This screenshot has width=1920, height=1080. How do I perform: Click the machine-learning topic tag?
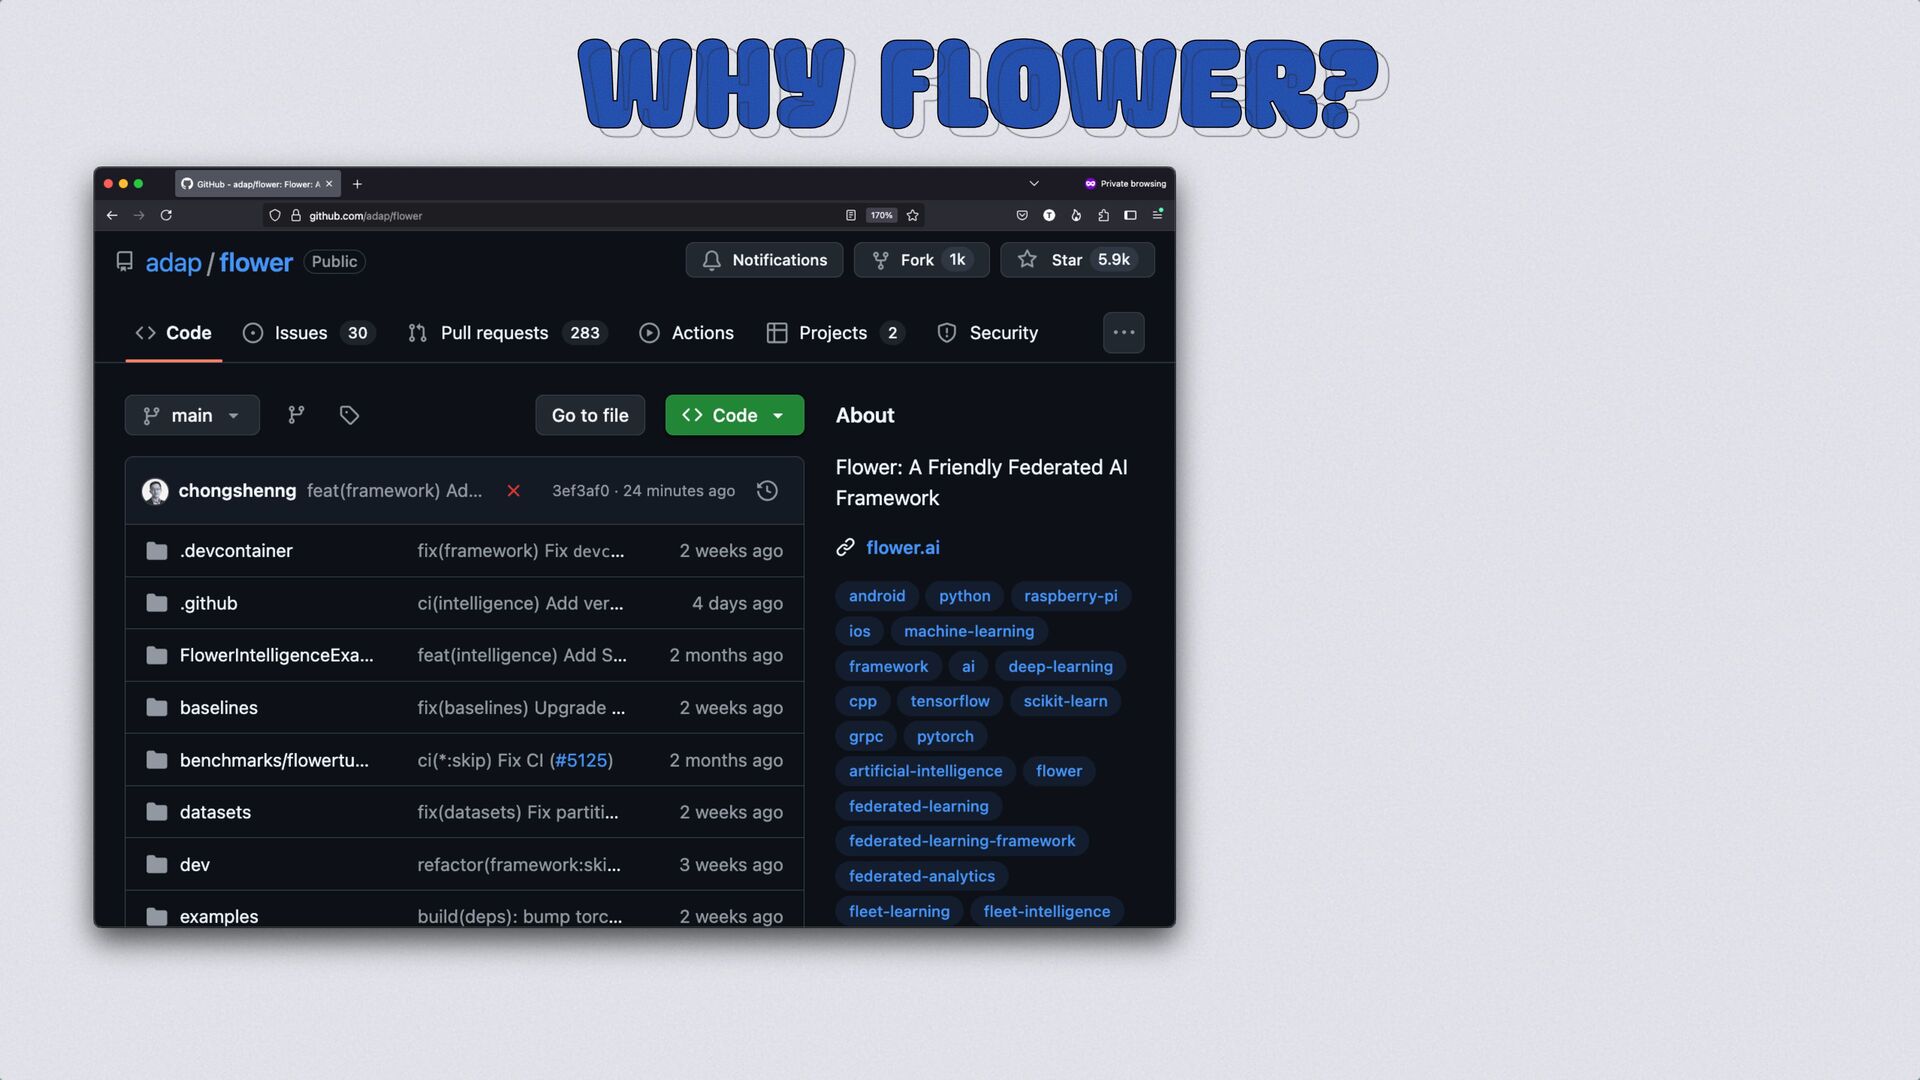969,631
